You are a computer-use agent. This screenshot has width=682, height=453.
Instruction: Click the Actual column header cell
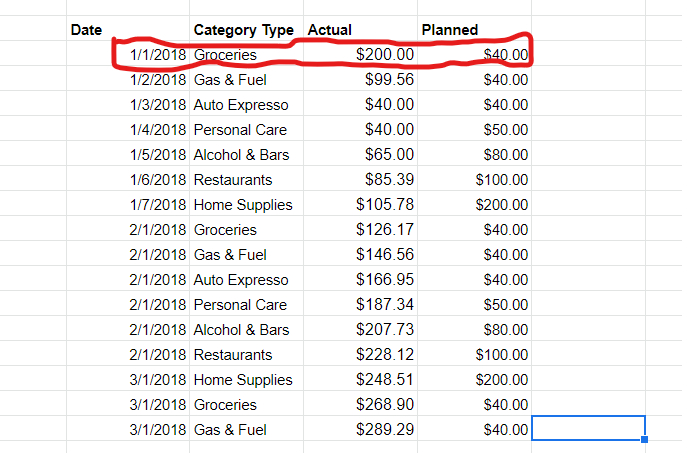click(x=360, y=29)
